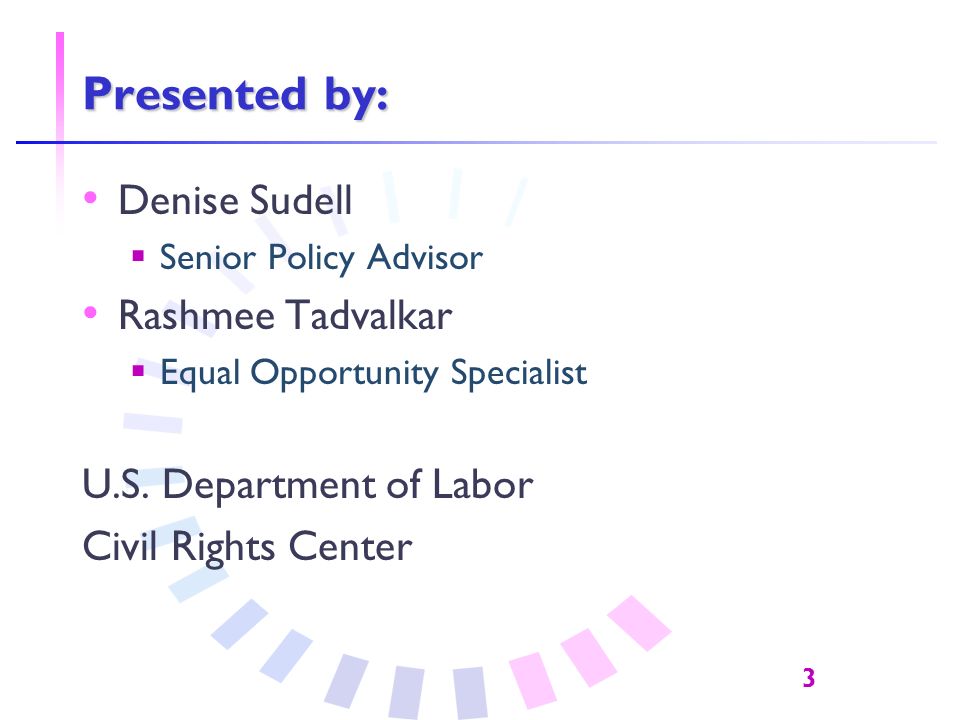Click the pink bullet beside Rashmee Tadvalkar
Viewport: 960px width, 720px height.
pyautogui.click(x=91, y=312)
